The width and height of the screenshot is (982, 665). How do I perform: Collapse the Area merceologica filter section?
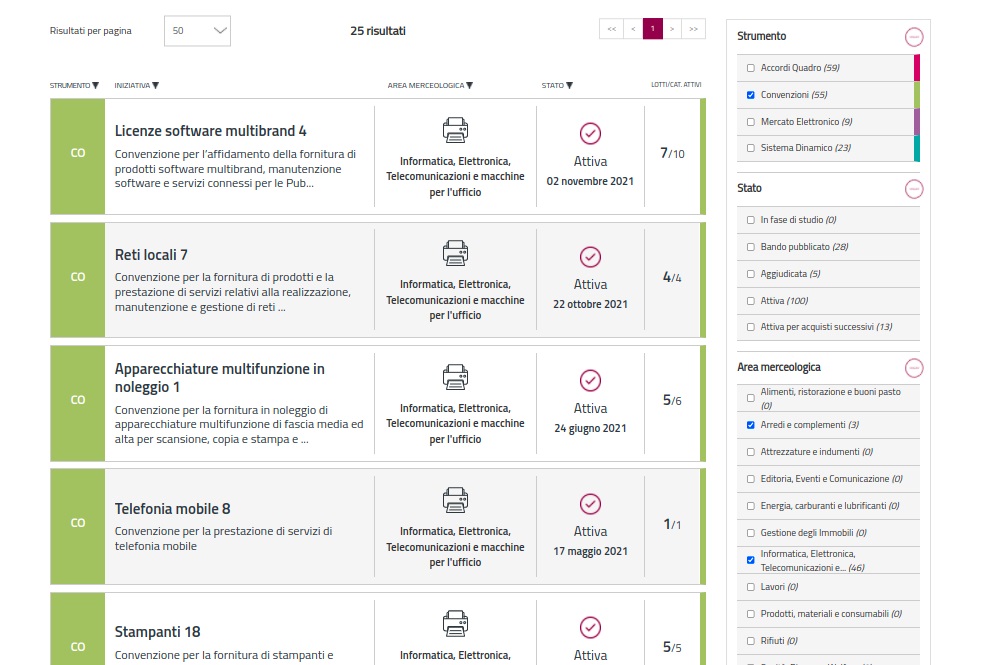coord(913,368)
